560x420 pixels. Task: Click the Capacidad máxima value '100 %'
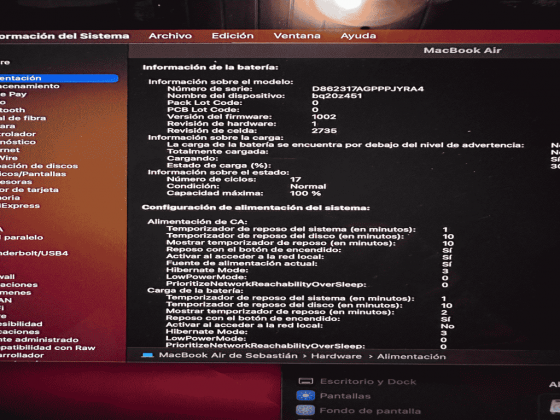pyautogui.click(x=305, y=194)
